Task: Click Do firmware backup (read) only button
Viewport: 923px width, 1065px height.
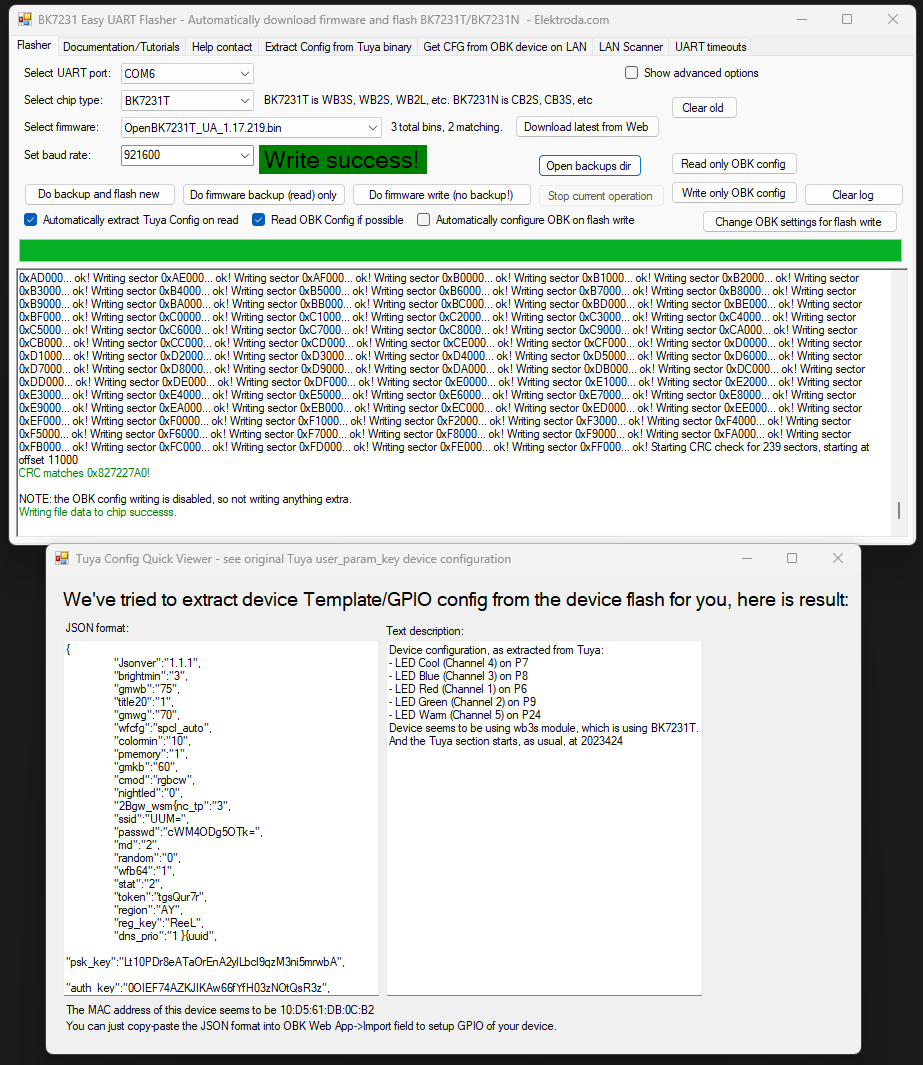Action: (x=264, y=195)
